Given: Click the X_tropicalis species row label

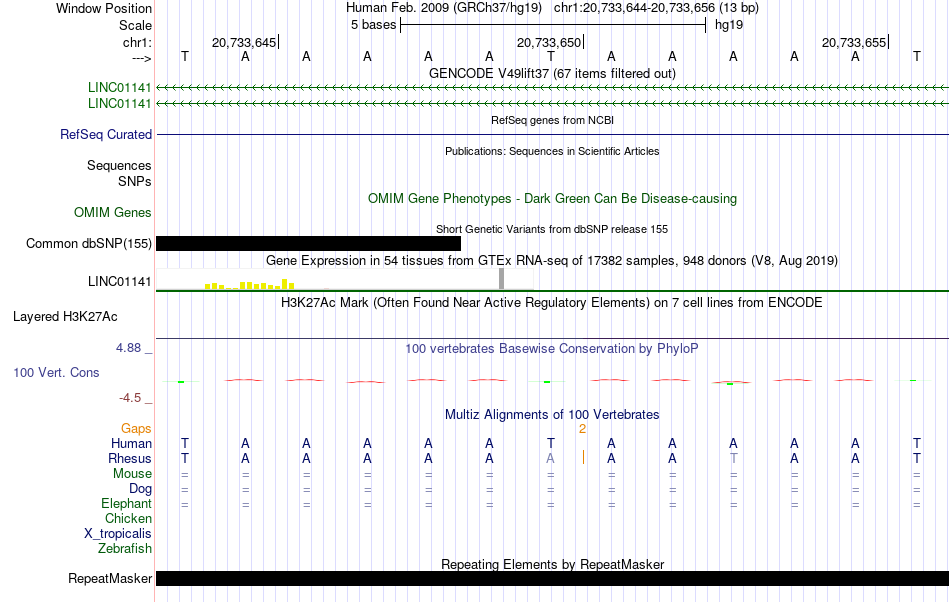Looking at the screenshot, I should (118, 534).
